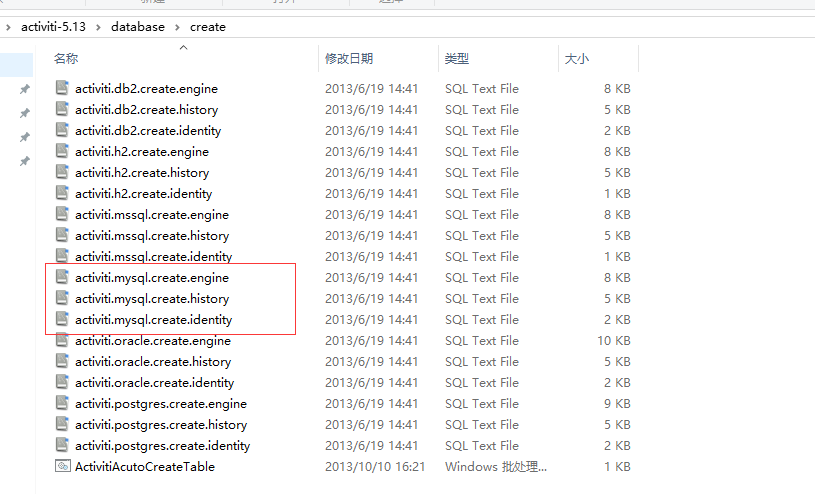Click the activiti.db2.create.engine file icon
Screen dimensions: 815x494
pyautogui.click(x=62, y=88)
